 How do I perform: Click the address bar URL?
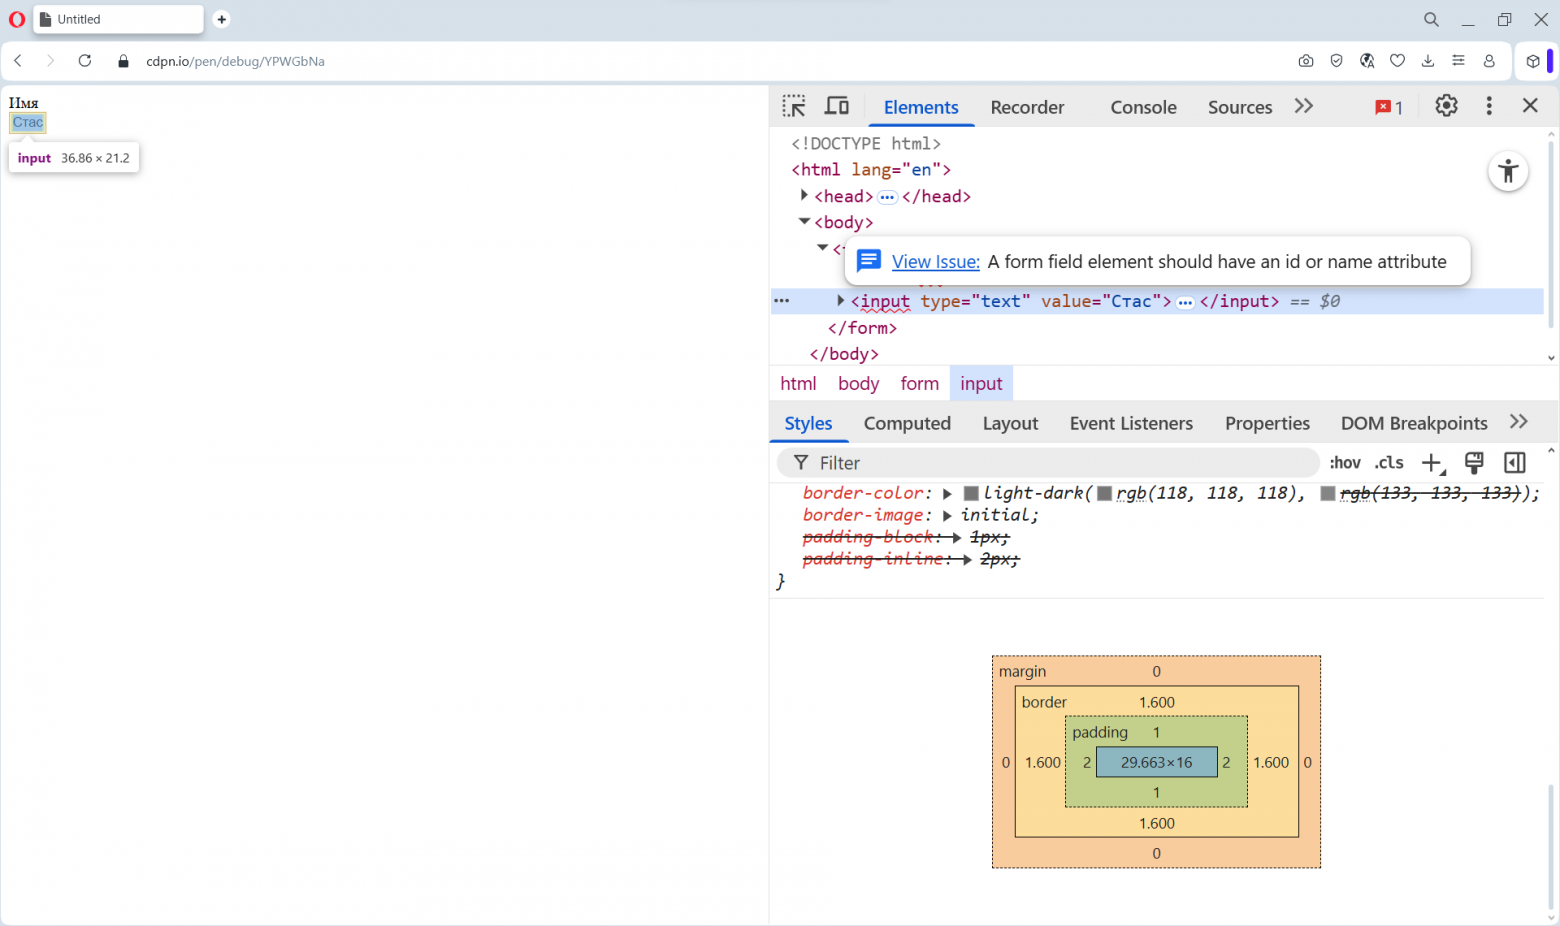coord(235,61)
